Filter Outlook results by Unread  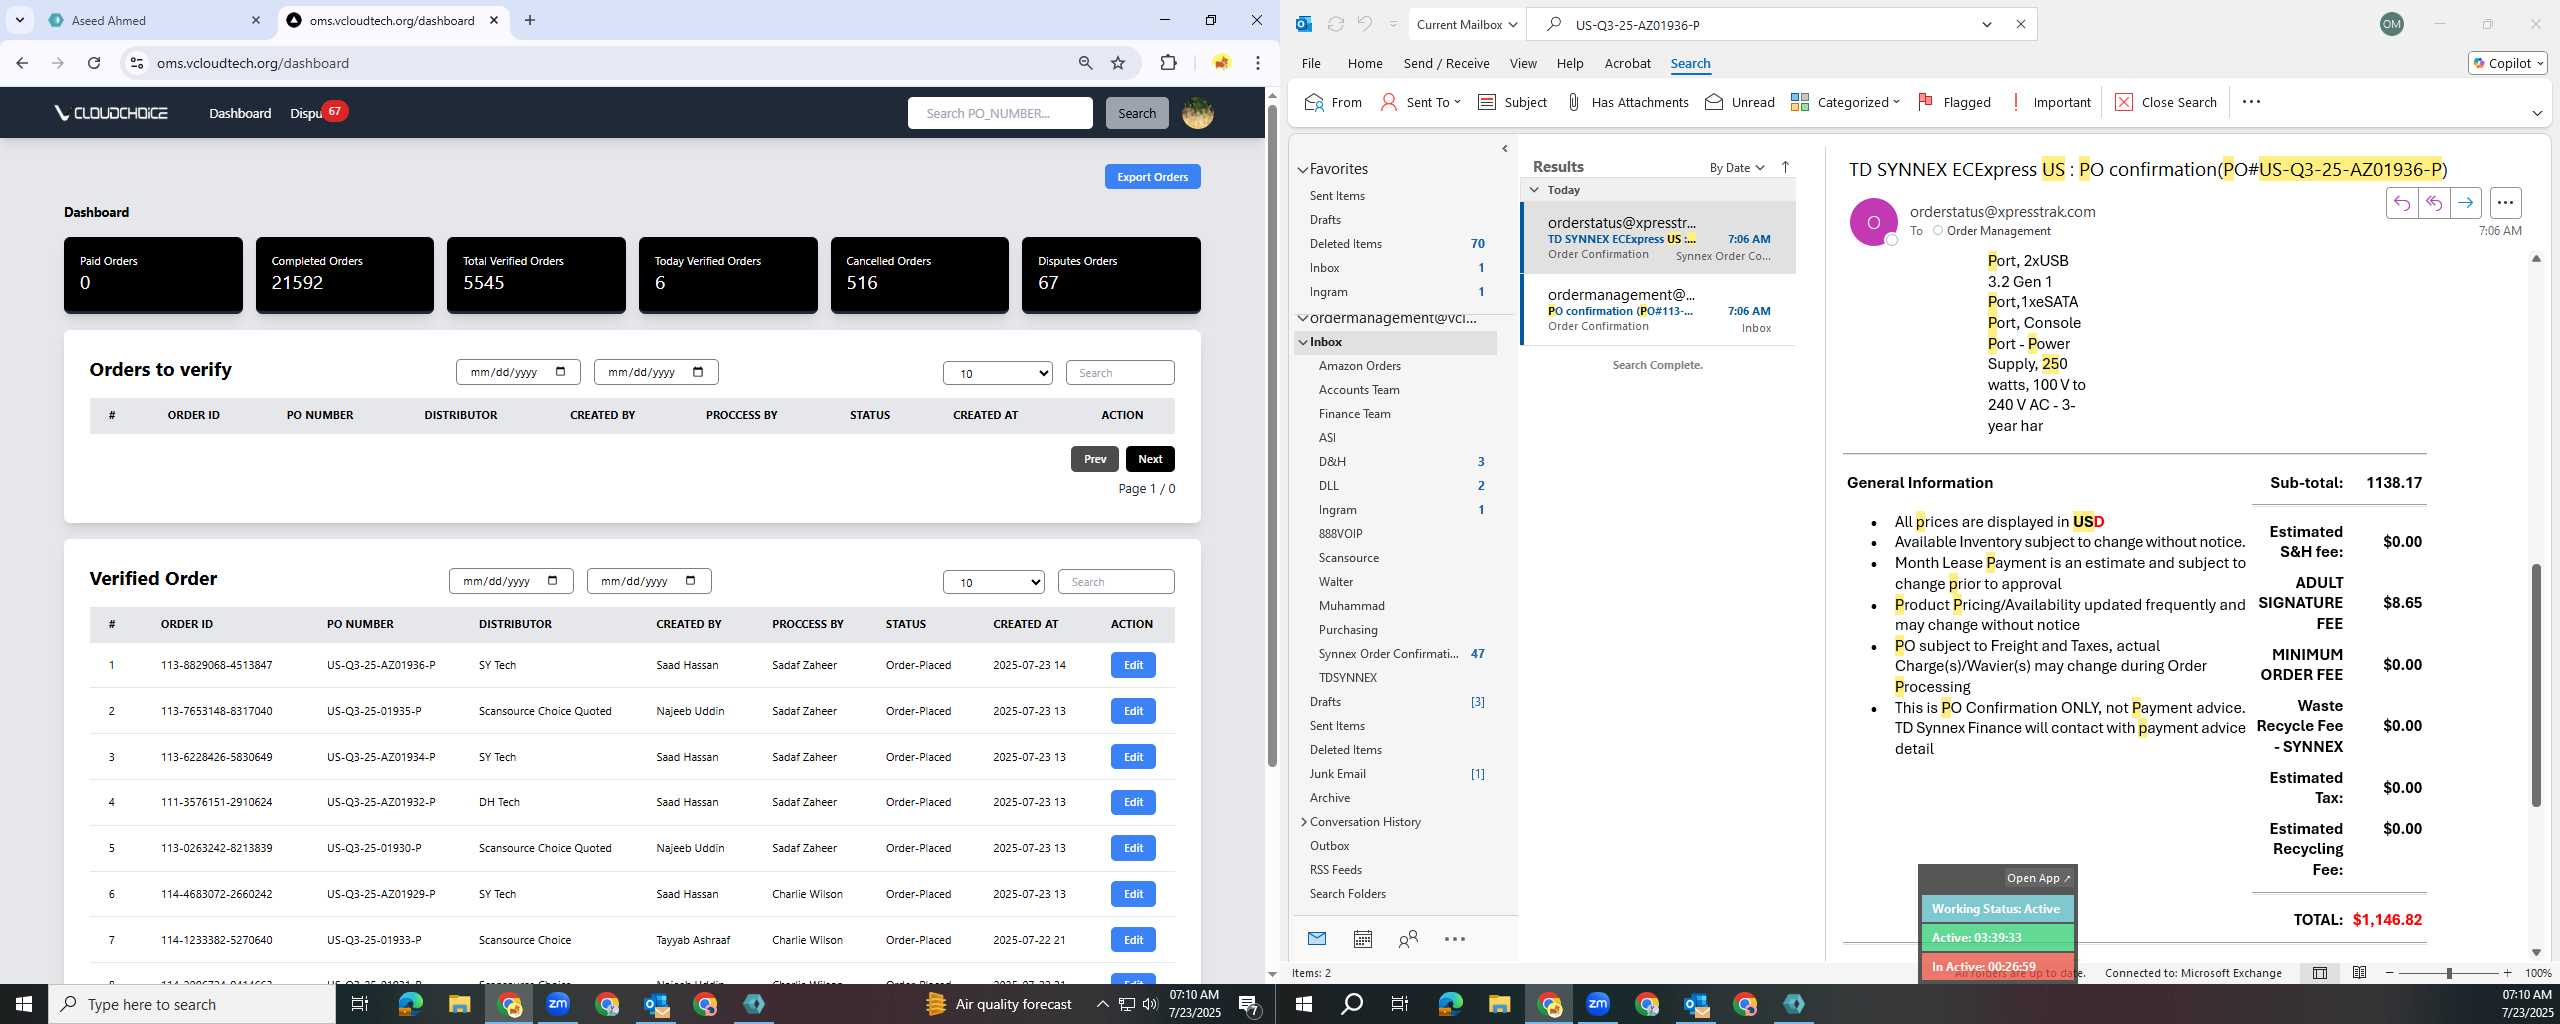(1740, 102)
